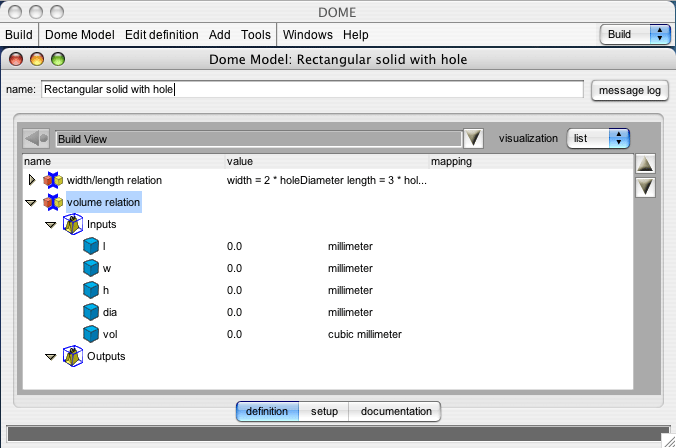Select the volume relation row
The width and height of the screenshot is (676, 448).
point(103,202)
